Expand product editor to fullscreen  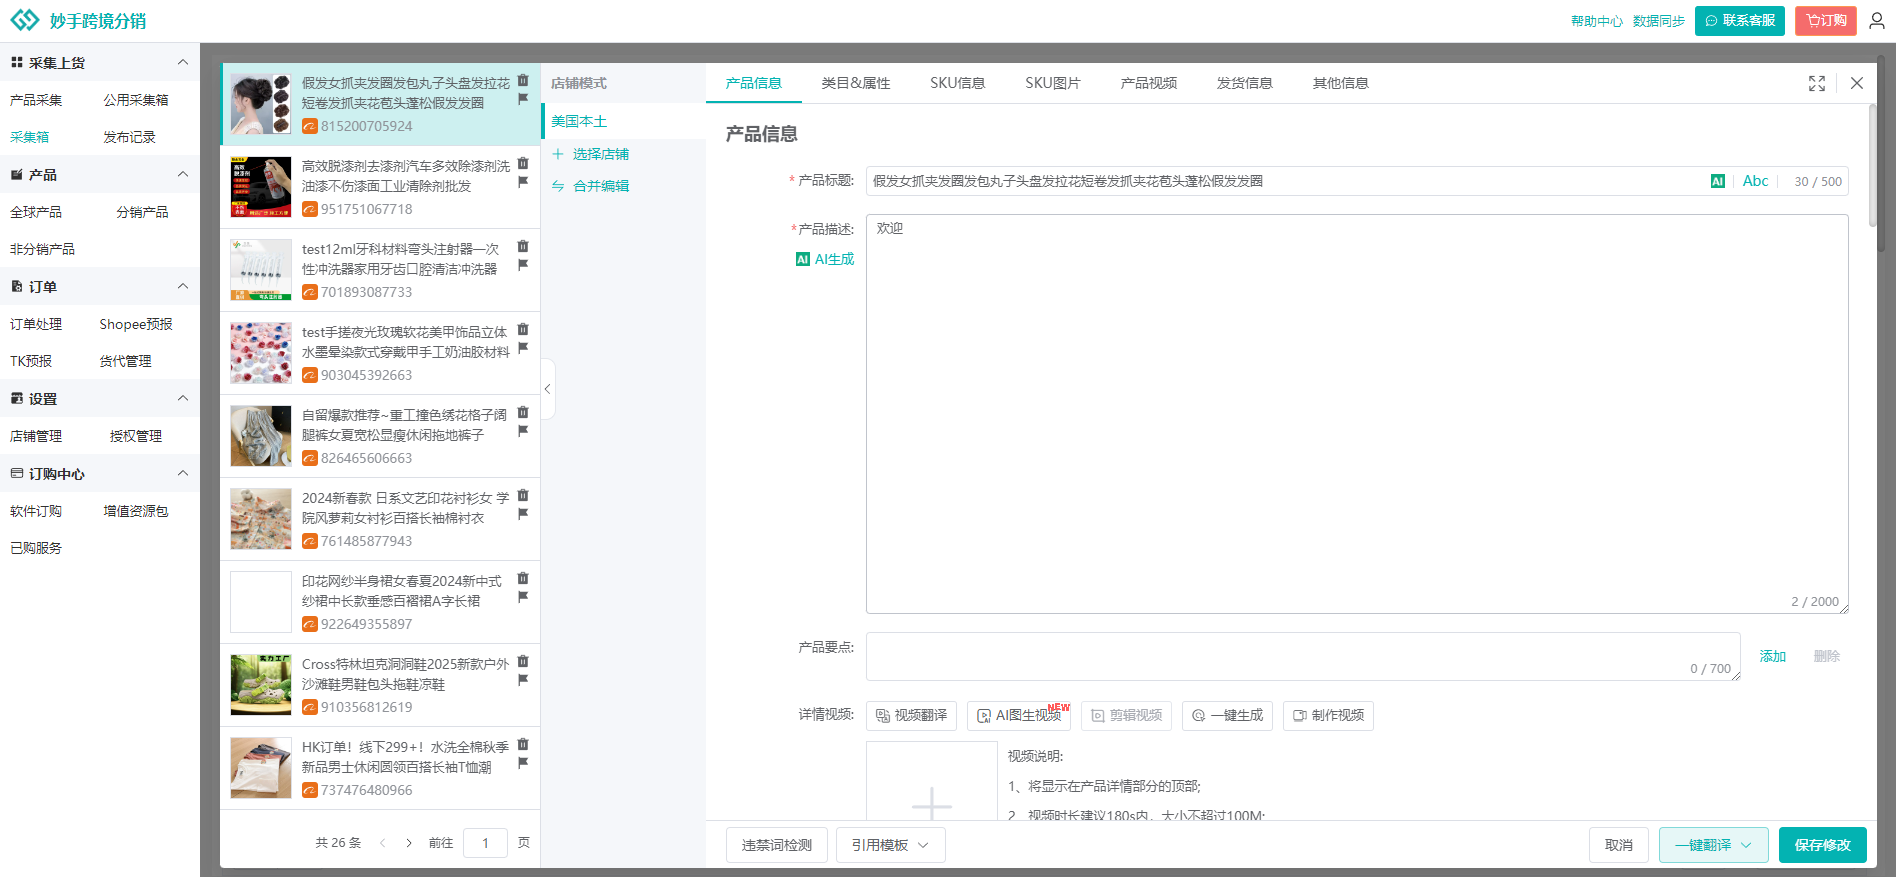point(1817,84)
